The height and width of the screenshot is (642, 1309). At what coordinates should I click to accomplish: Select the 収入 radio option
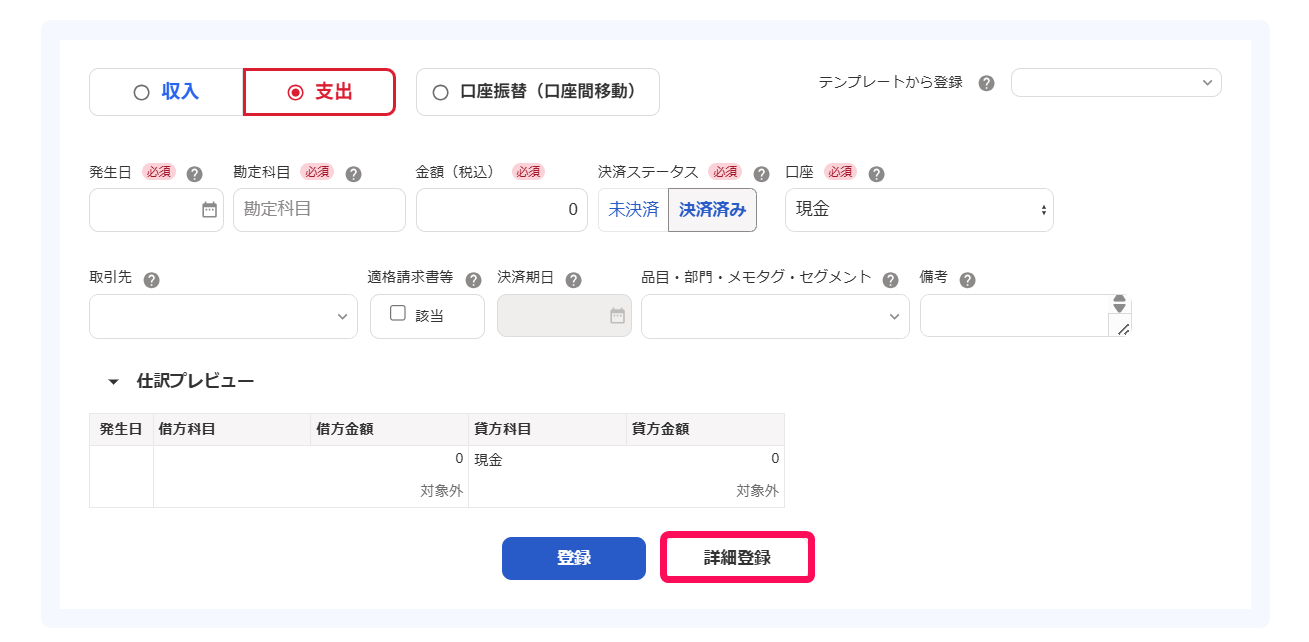point(167,92)
